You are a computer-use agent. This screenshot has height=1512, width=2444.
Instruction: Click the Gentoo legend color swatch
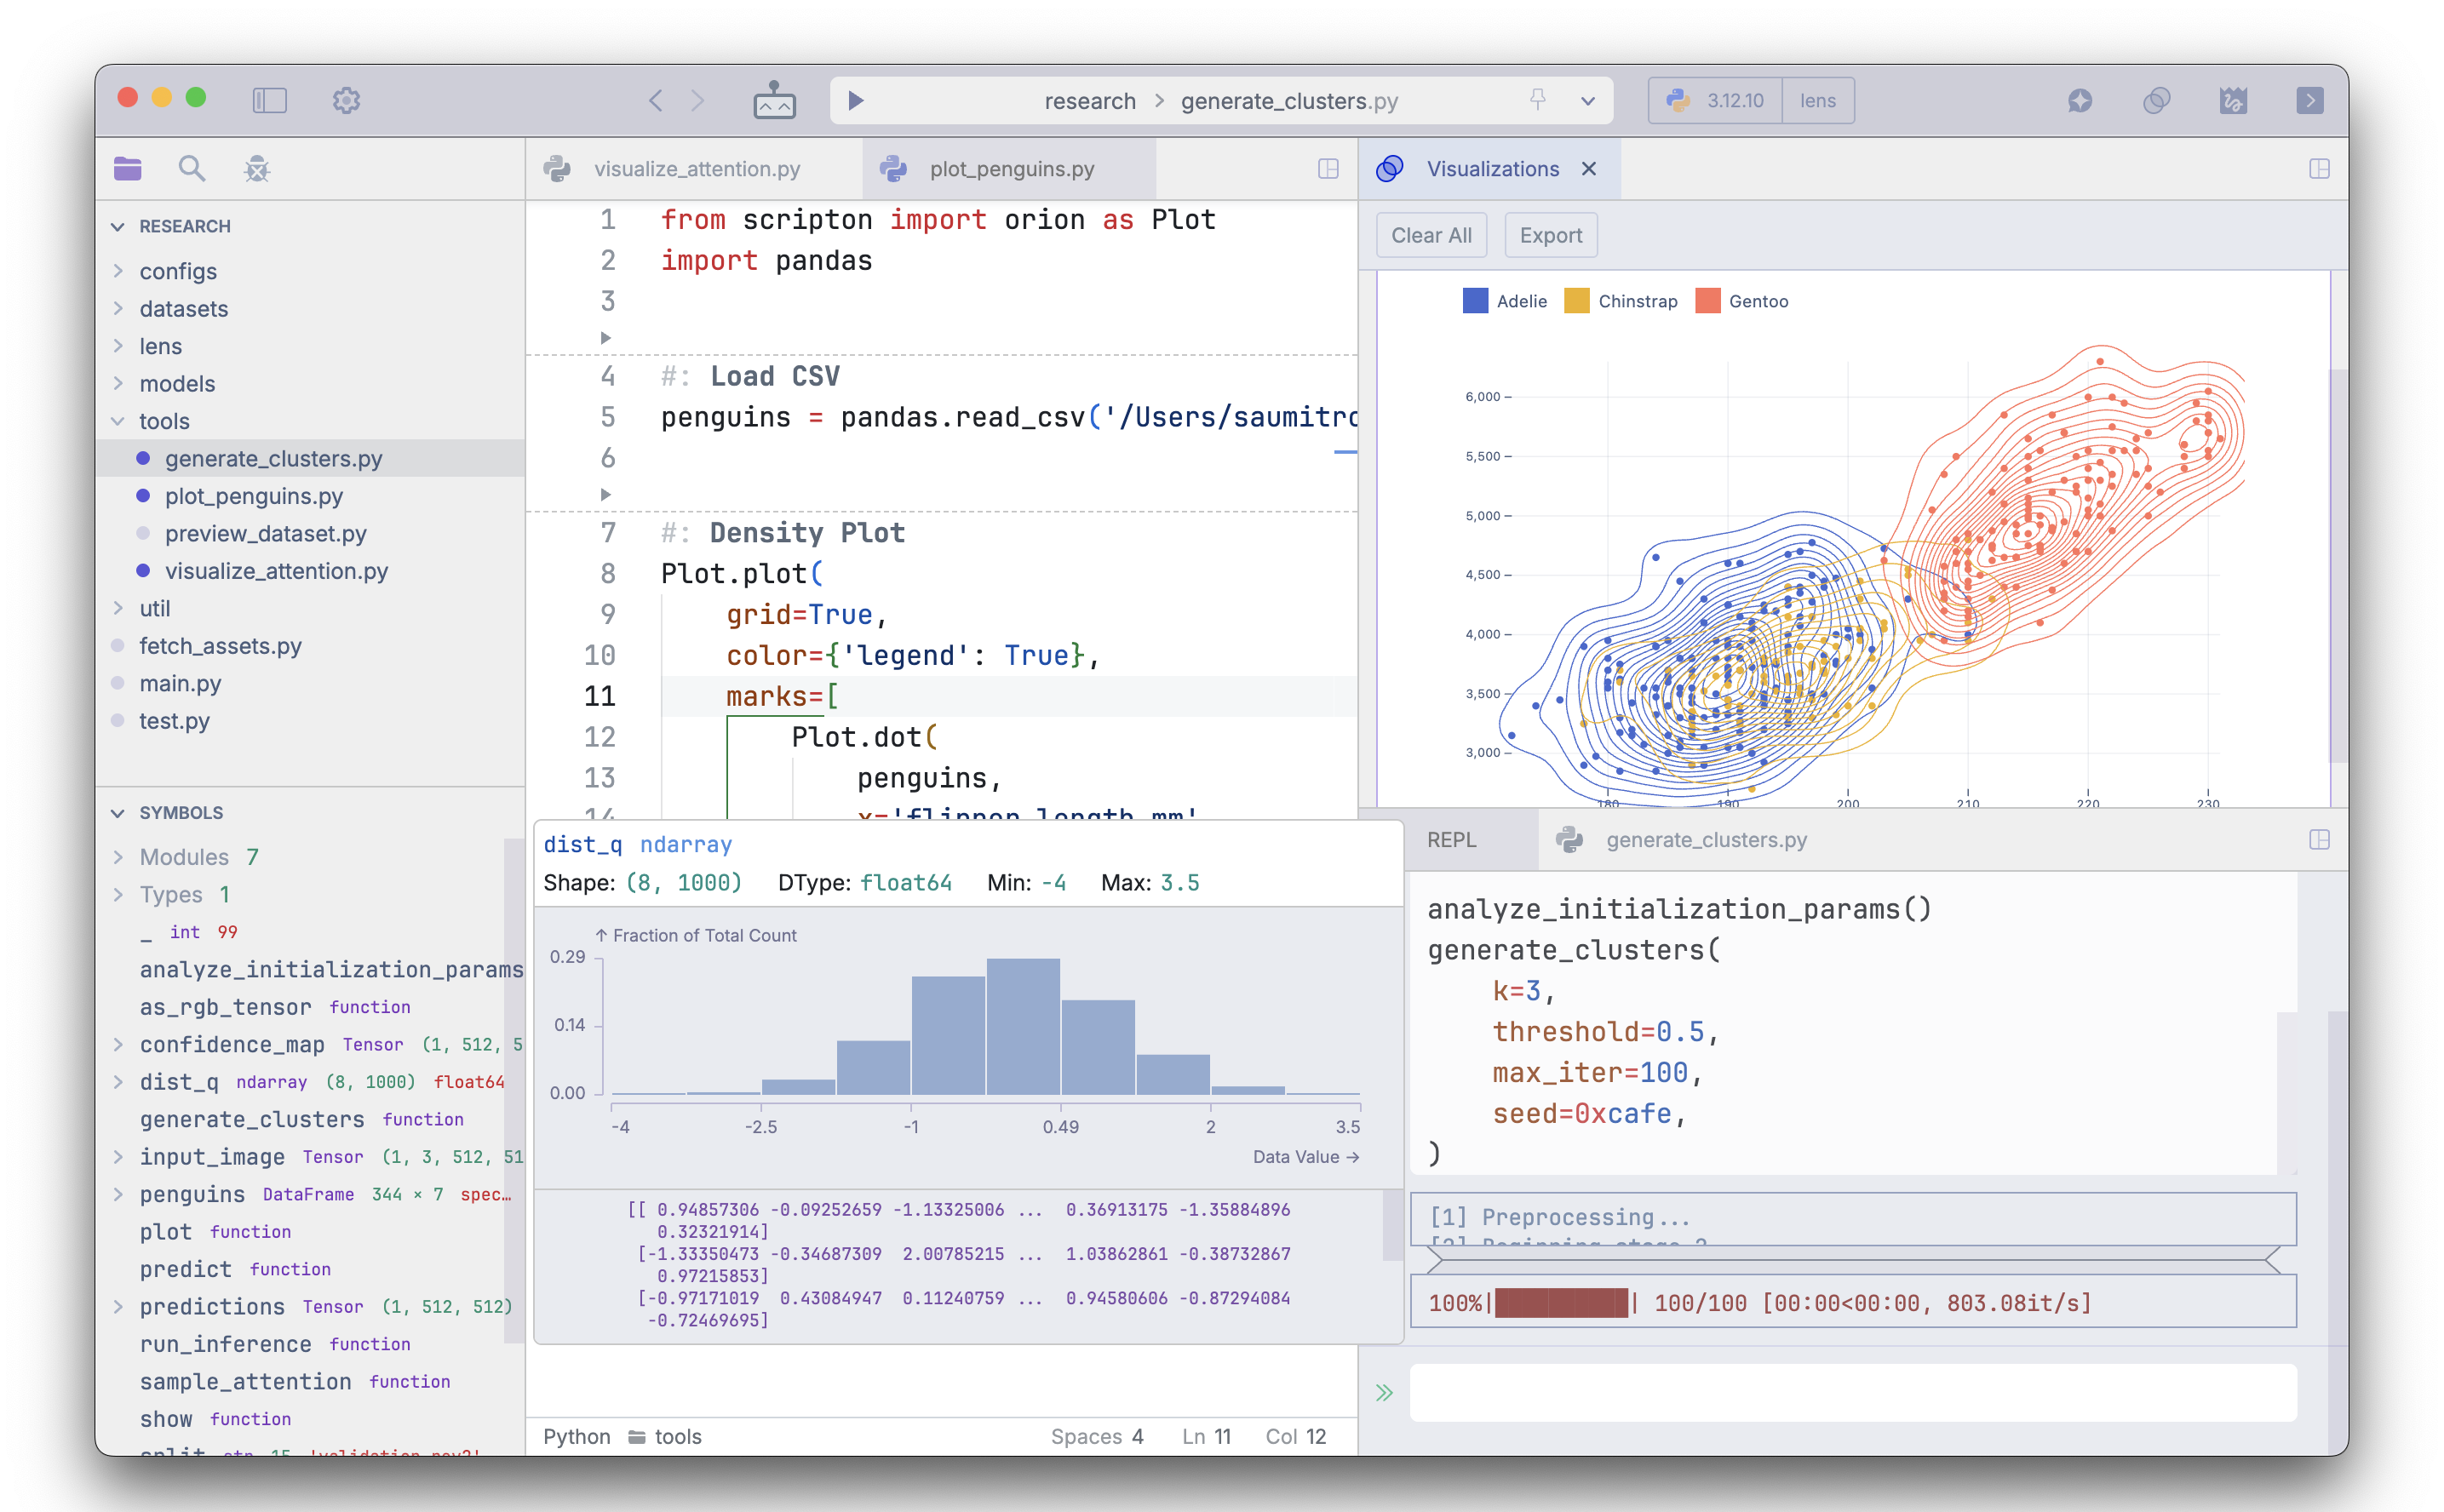(1707, 301)
